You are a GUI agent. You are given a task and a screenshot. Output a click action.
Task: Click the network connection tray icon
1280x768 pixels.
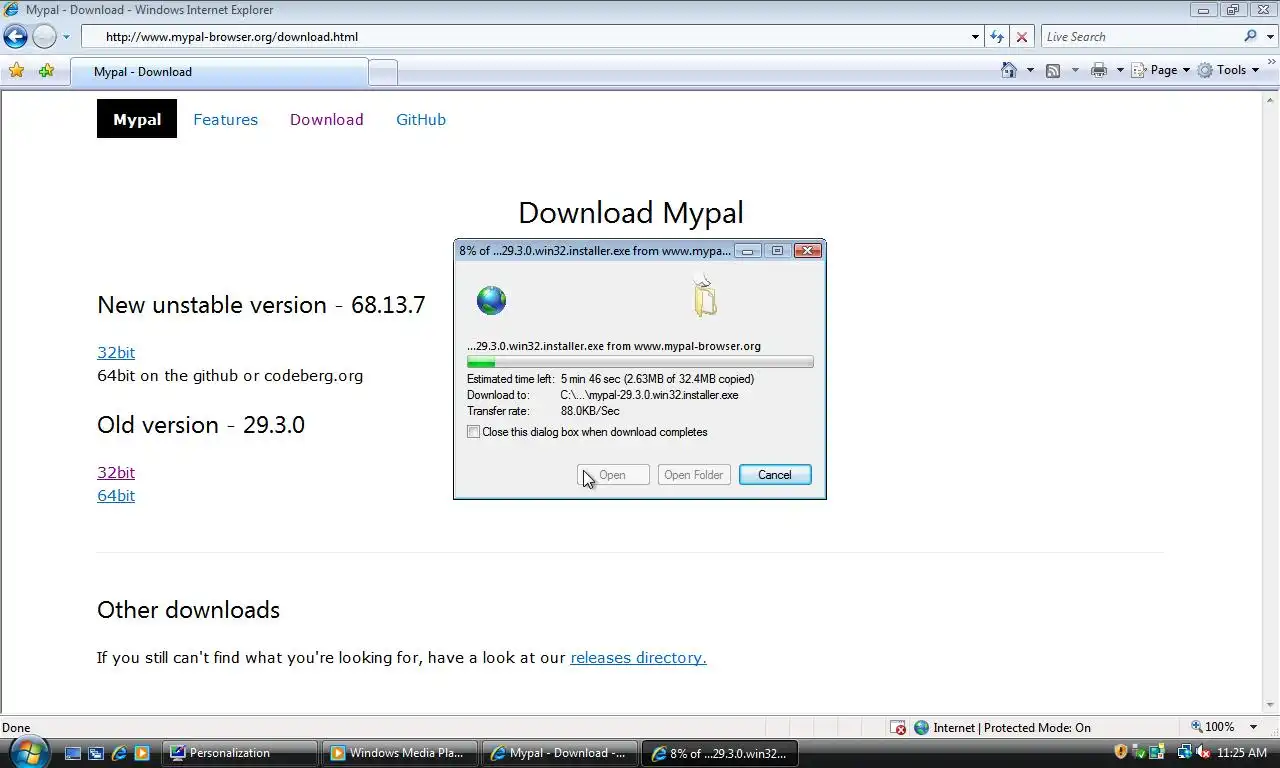pyautogui.click(x=1185, y=752)
